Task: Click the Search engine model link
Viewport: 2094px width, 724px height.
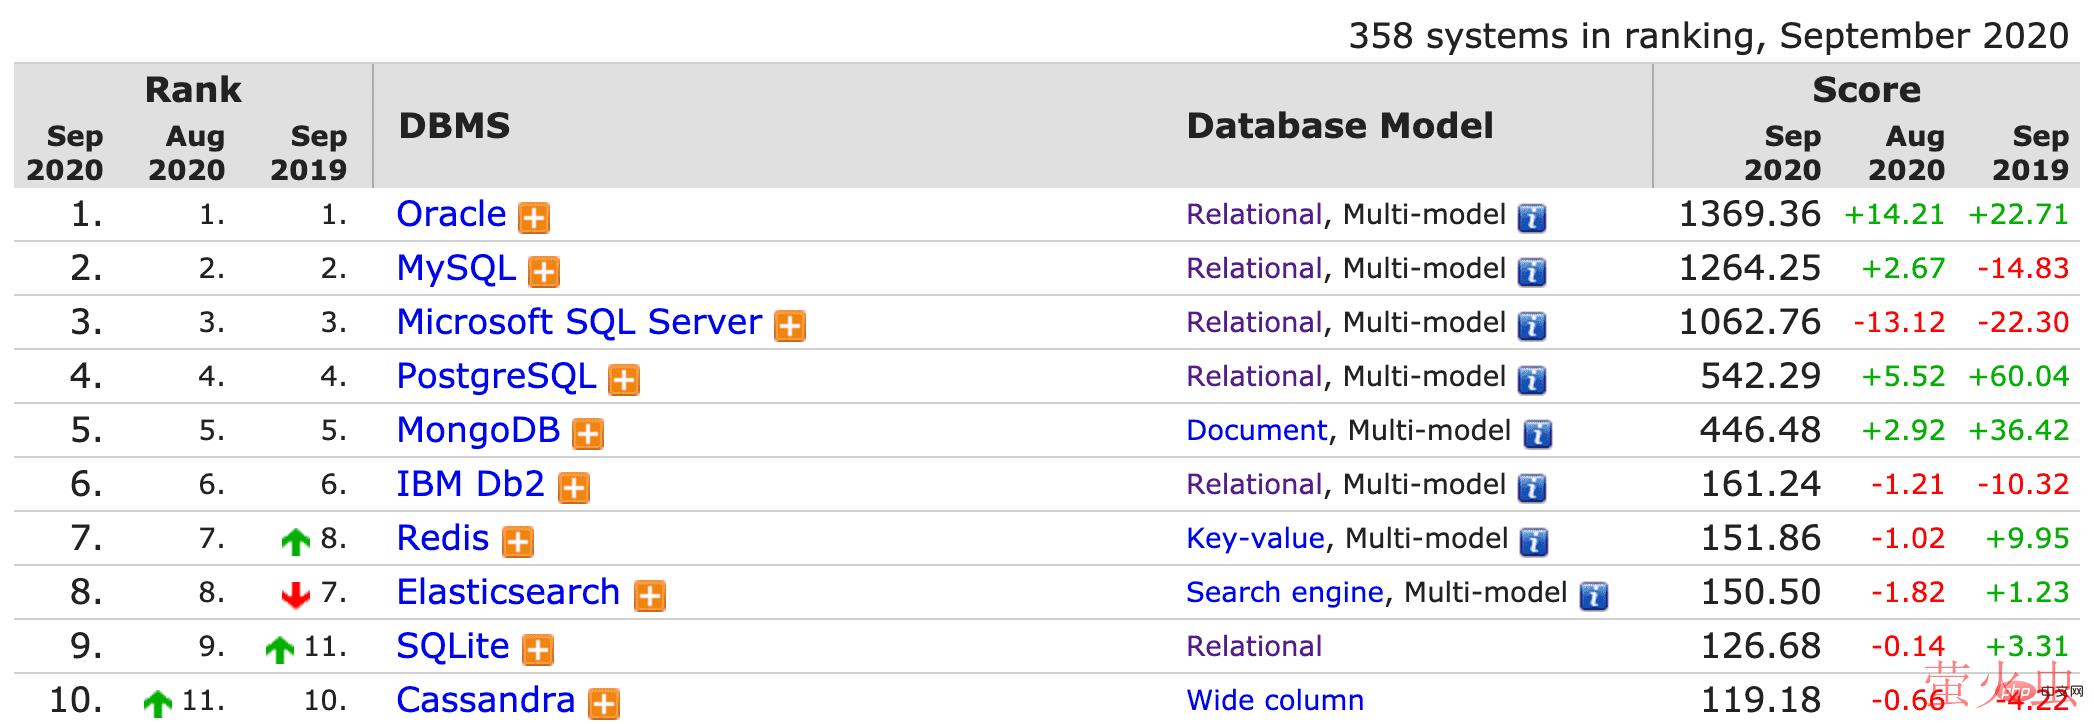Action: click(1284, 592)
